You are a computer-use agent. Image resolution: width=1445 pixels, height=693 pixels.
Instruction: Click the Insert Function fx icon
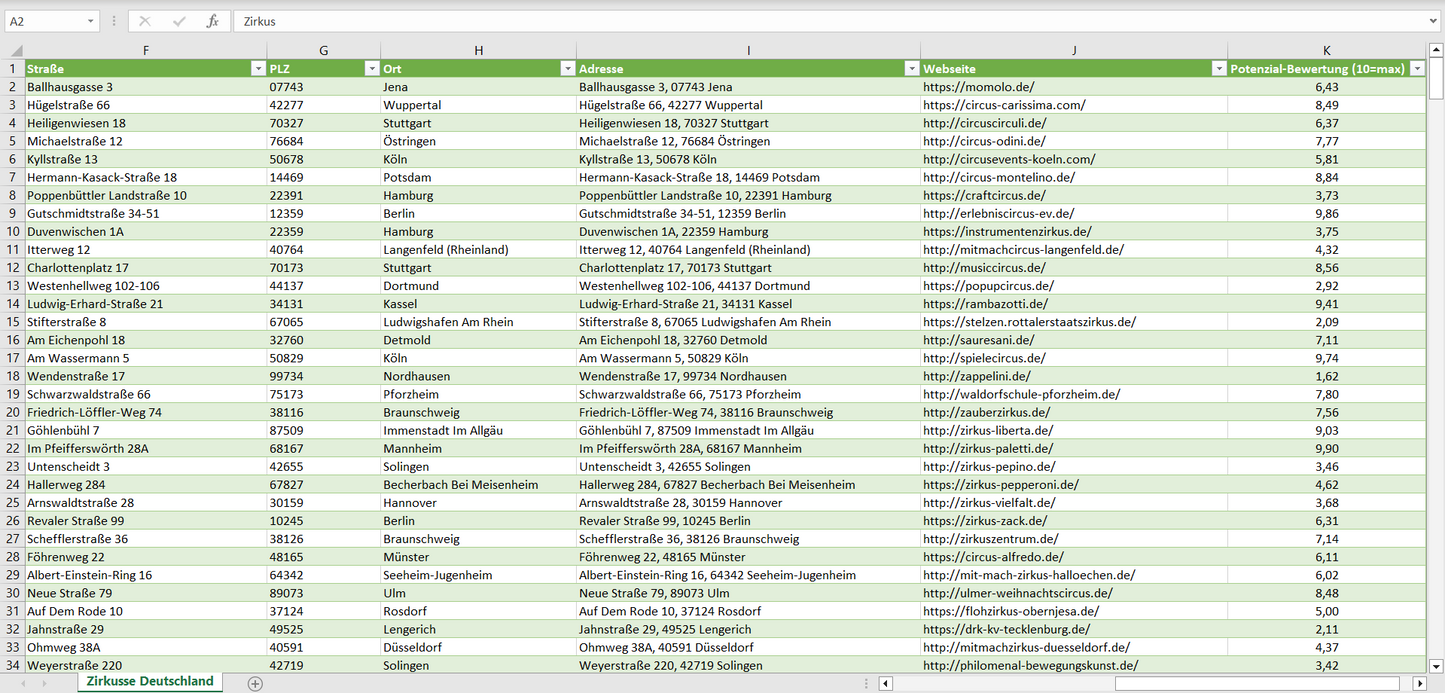[212, 21]
